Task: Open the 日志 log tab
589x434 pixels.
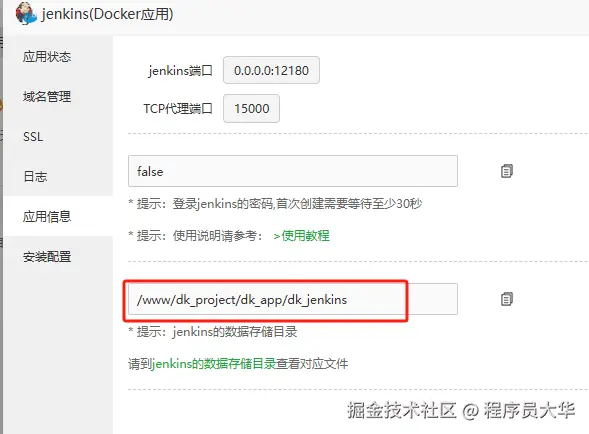Action: 35,176
